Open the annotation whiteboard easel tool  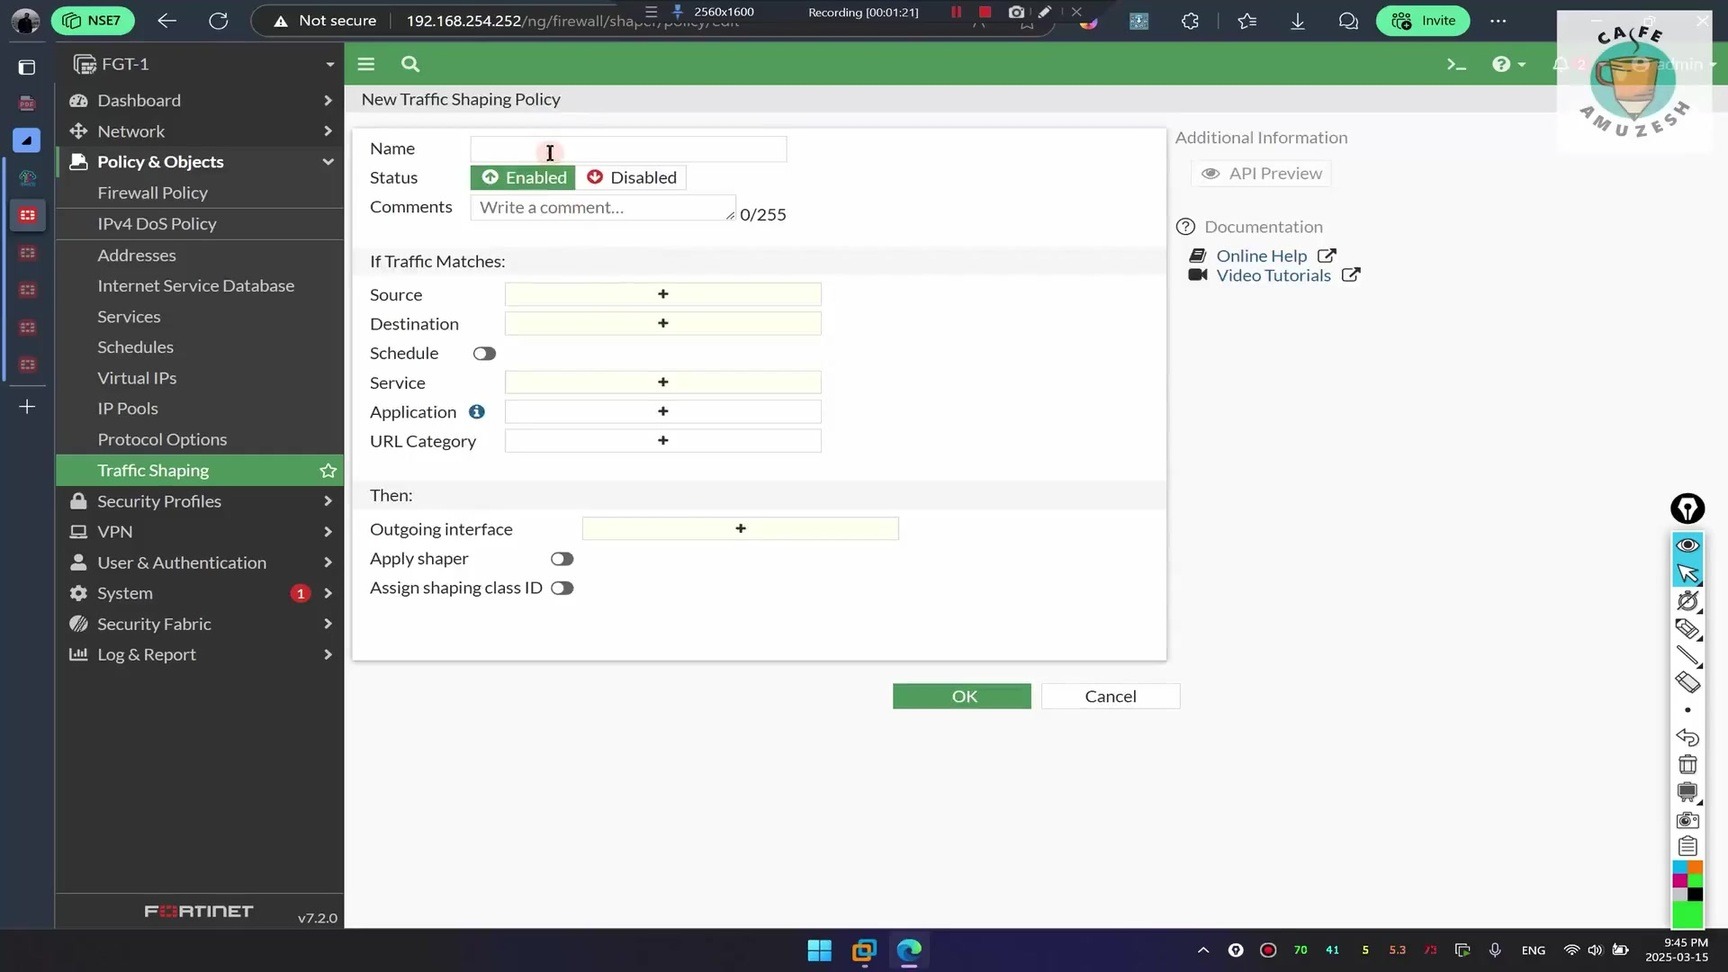(x=1688, y=792)
